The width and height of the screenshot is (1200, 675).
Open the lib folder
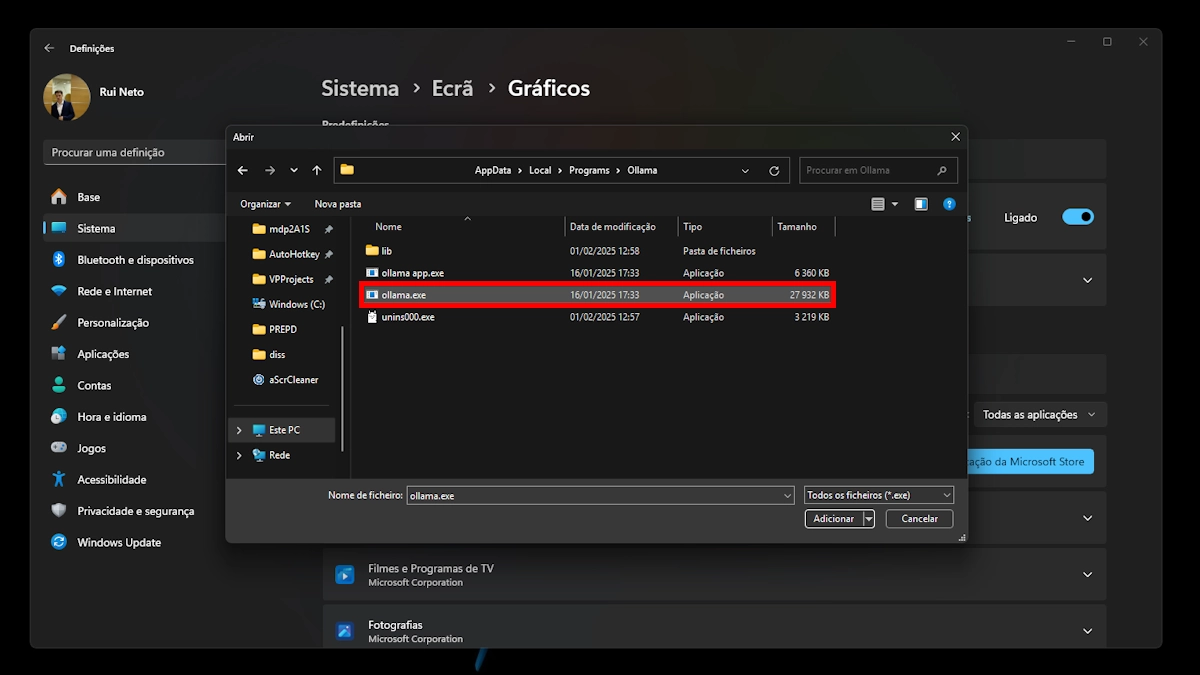tap(386, 251)
